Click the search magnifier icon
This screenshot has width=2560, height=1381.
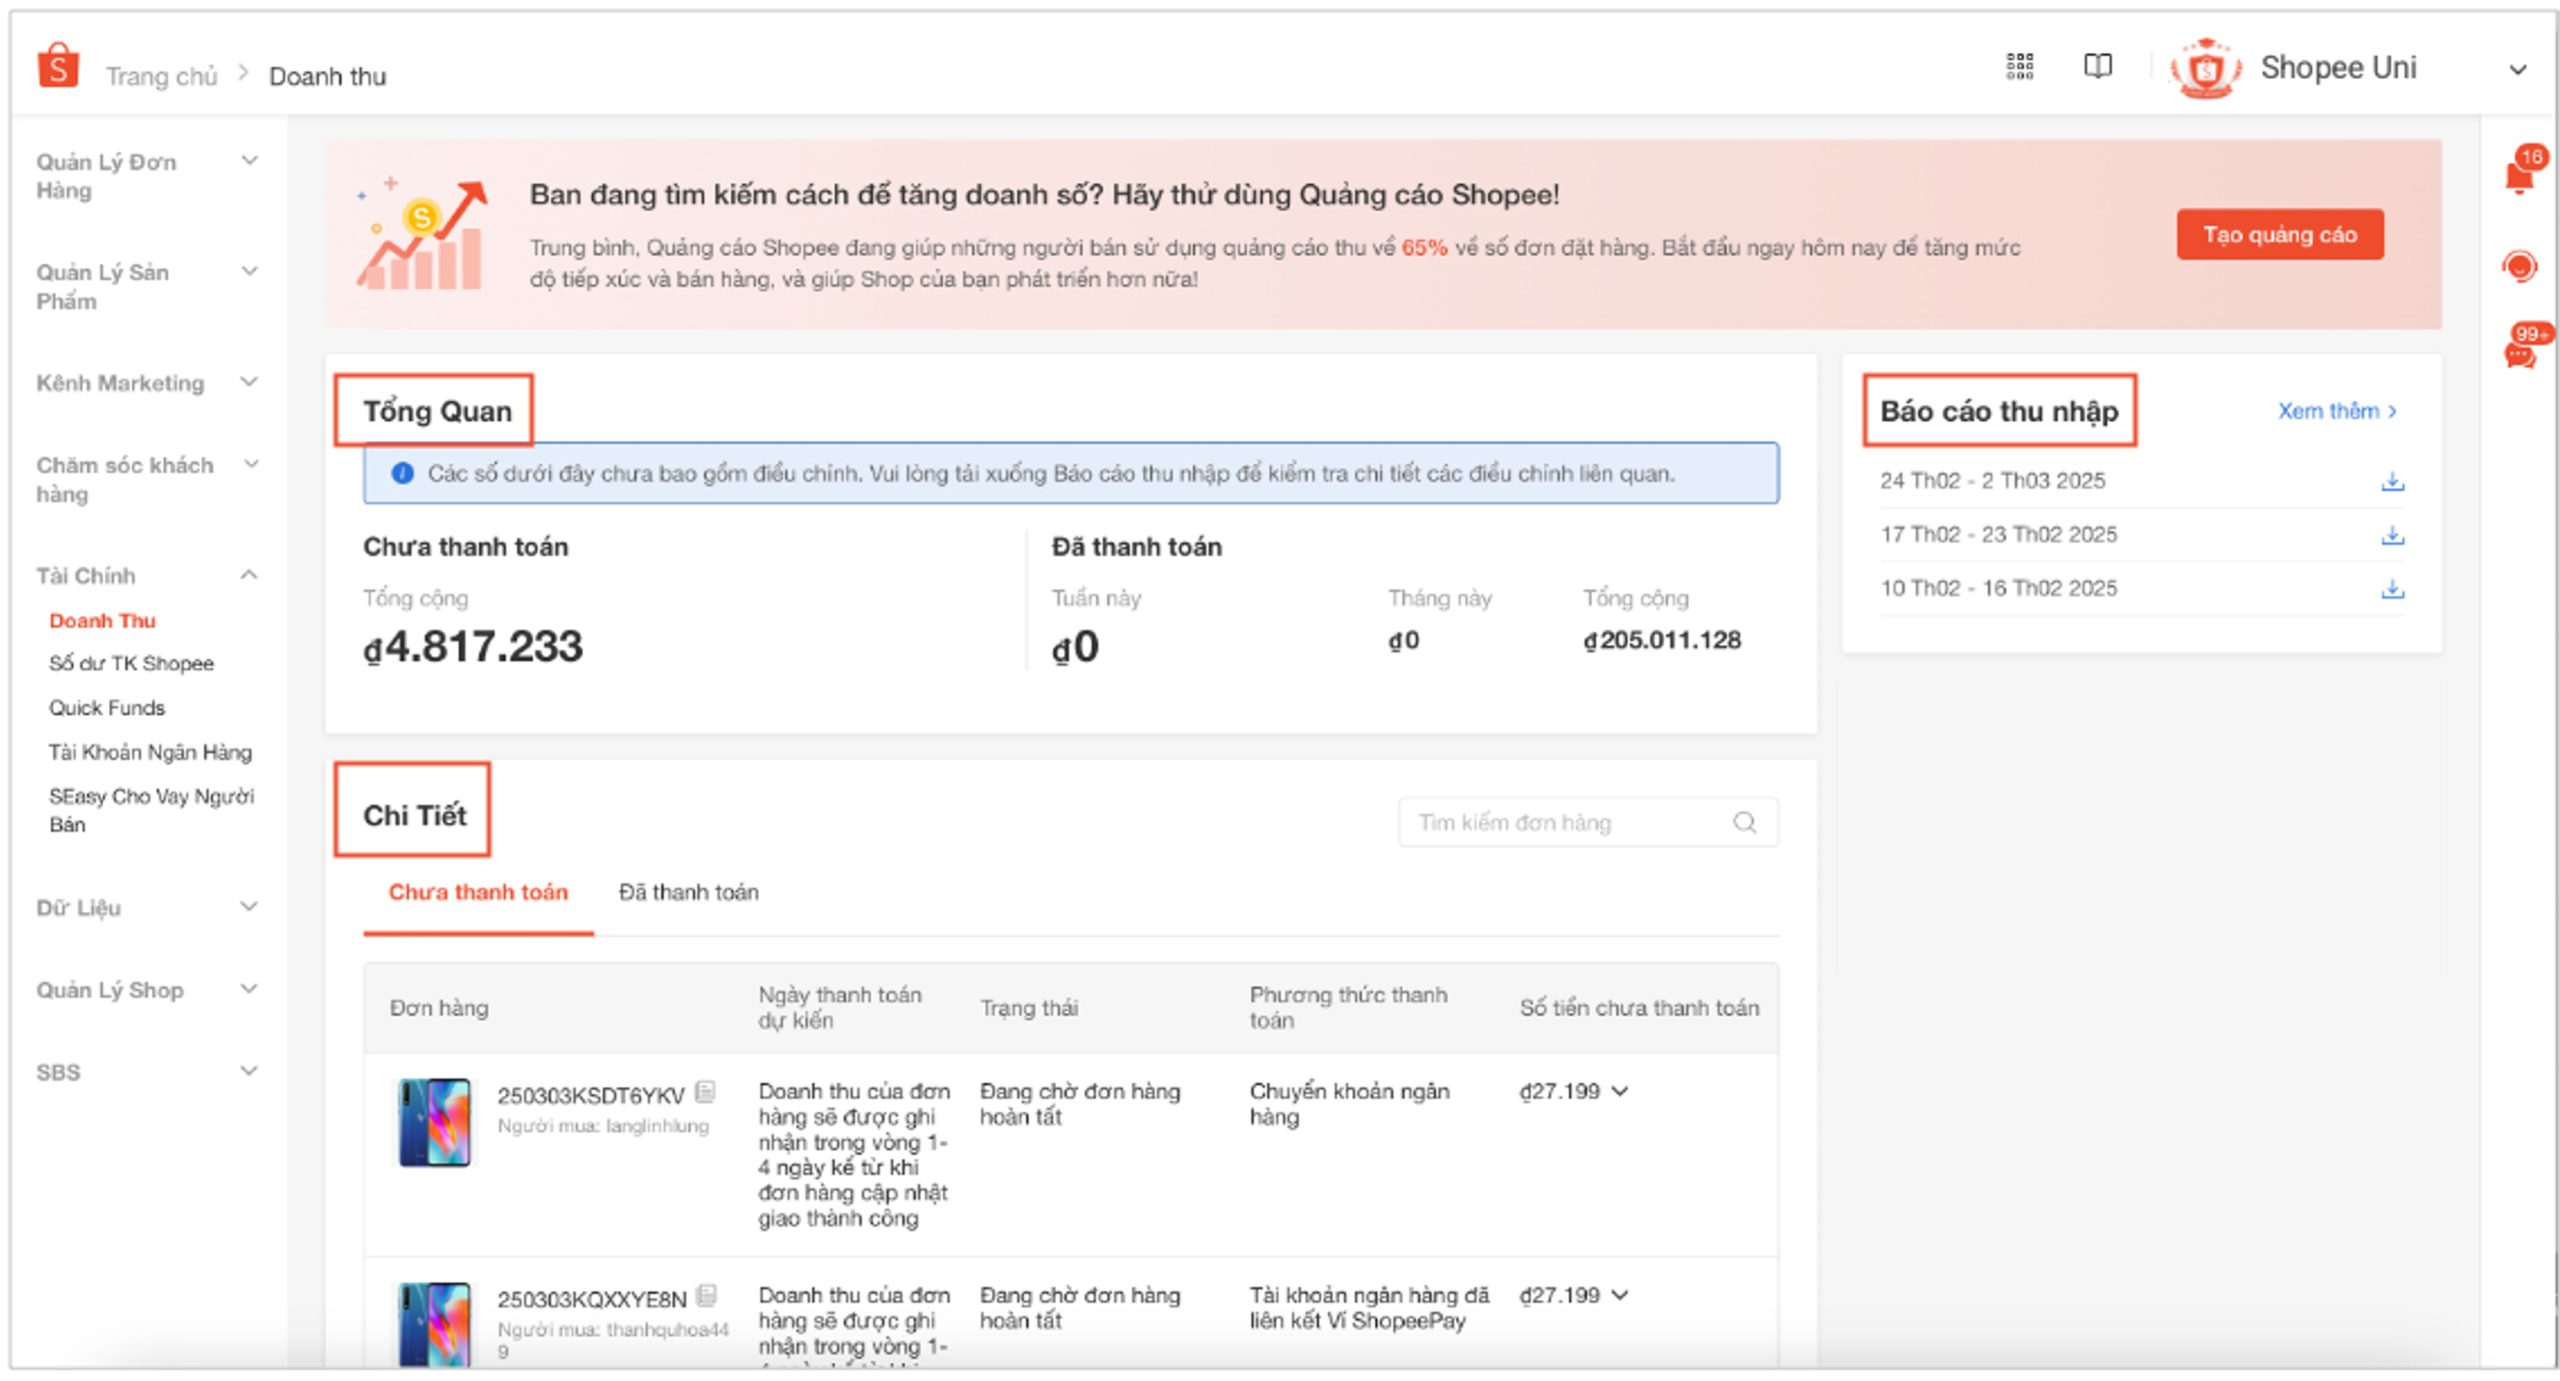(x=1745, y=822)
